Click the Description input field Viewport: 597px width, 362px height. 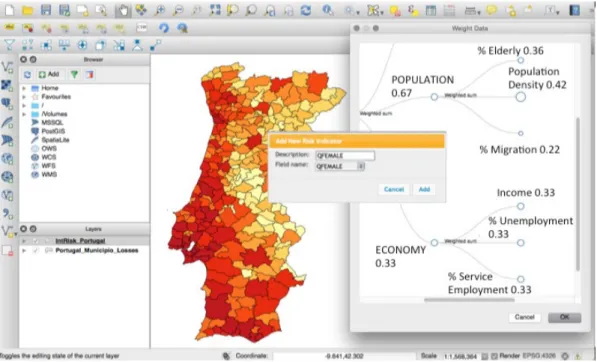(345, 155)
